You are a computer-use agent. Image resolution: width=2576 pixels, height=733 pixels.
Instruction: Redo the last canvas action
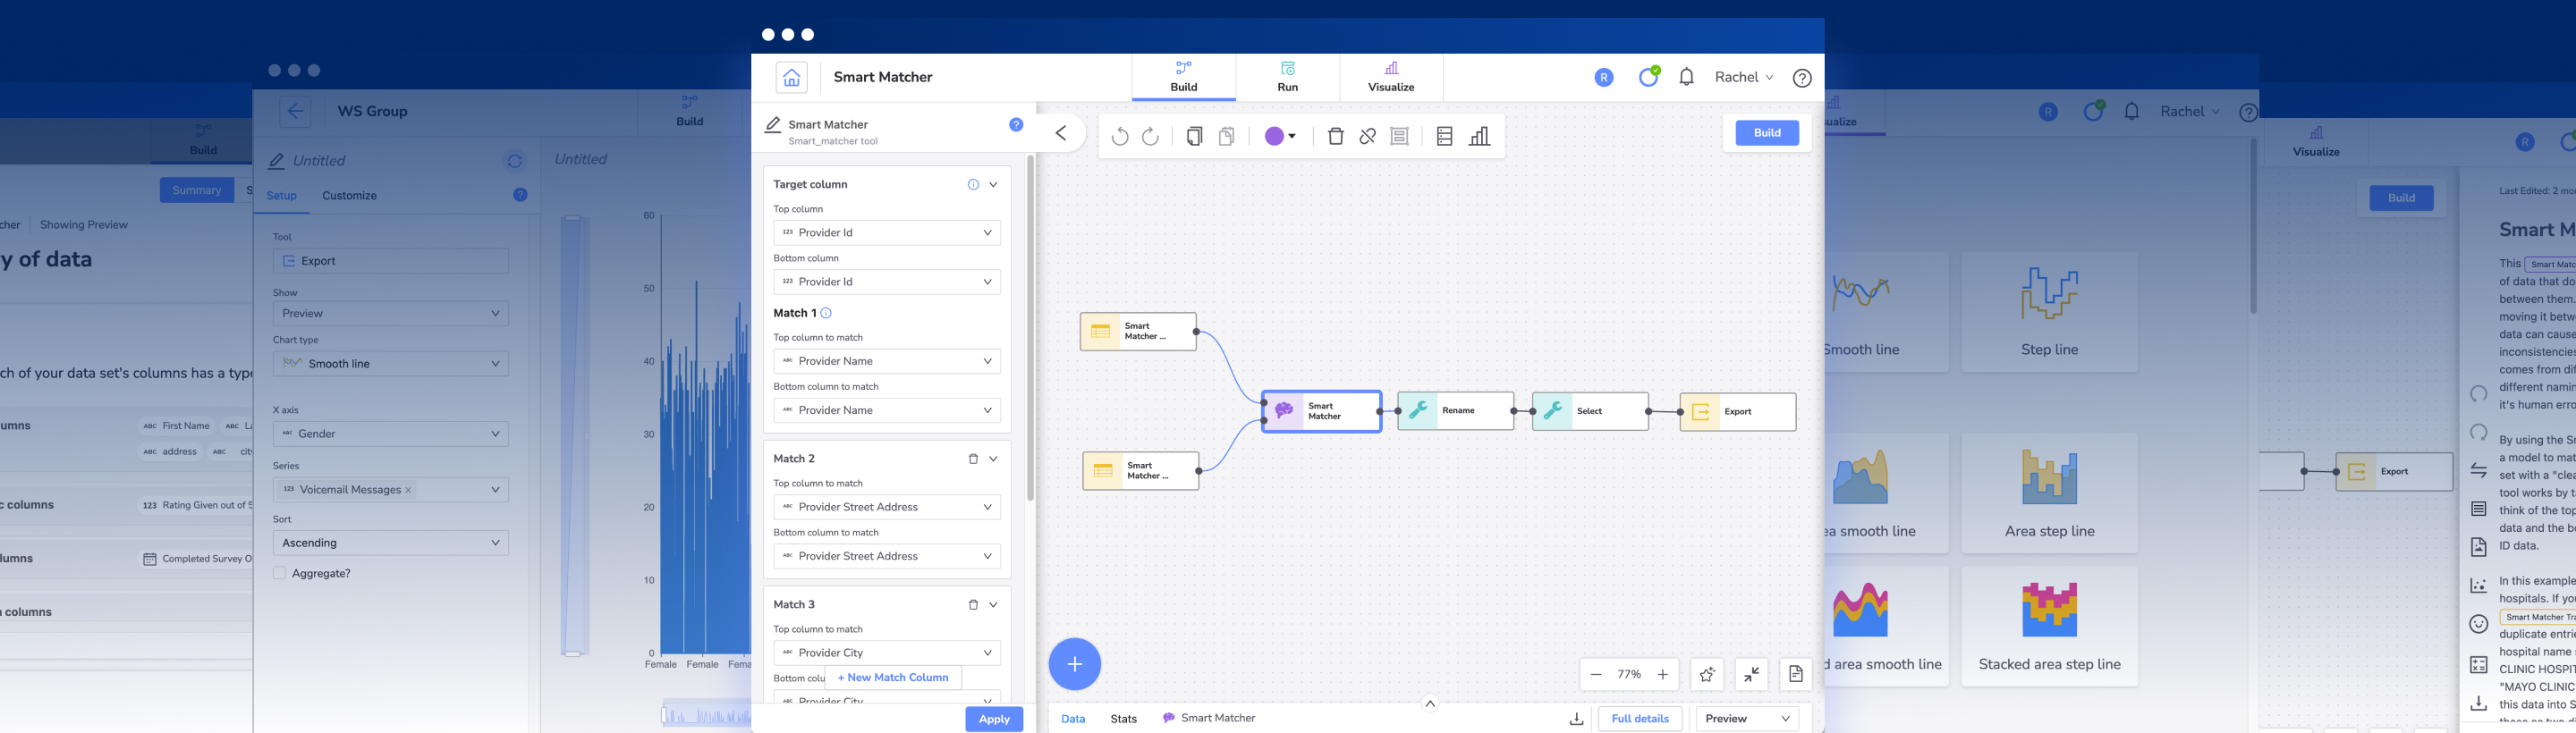point(1151,136)
